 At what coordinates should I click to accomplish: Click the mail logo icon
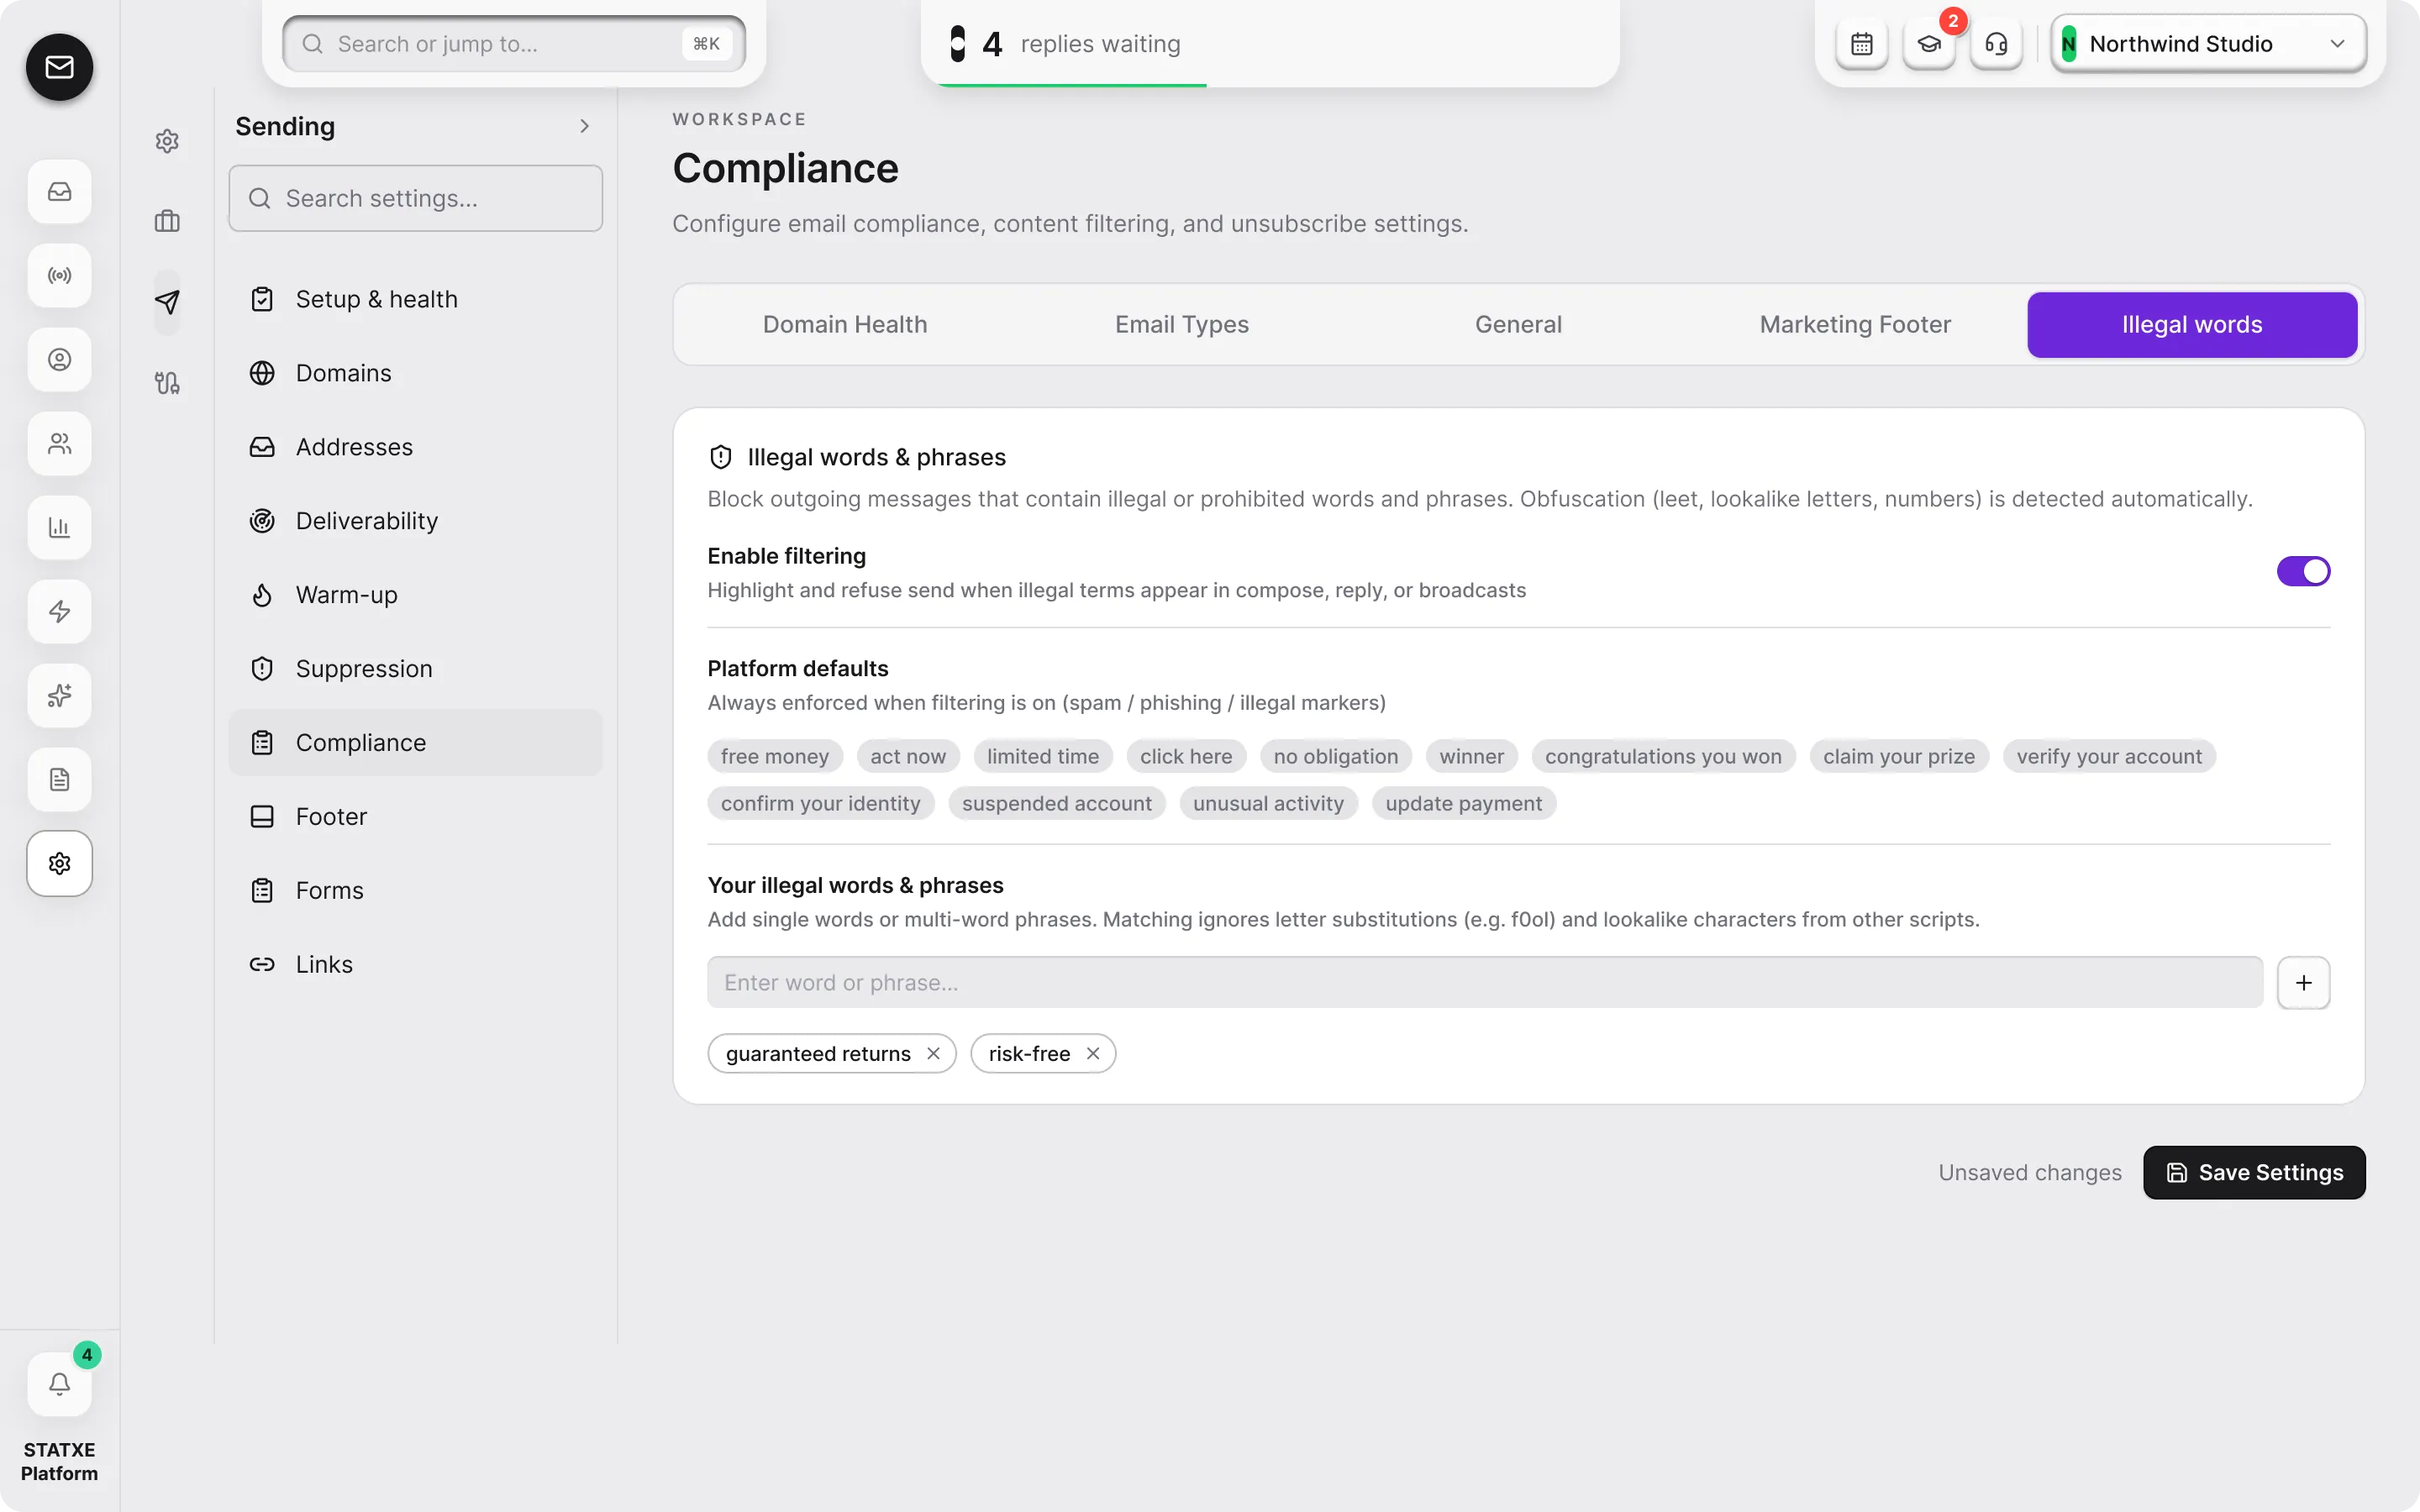(59, 67)
